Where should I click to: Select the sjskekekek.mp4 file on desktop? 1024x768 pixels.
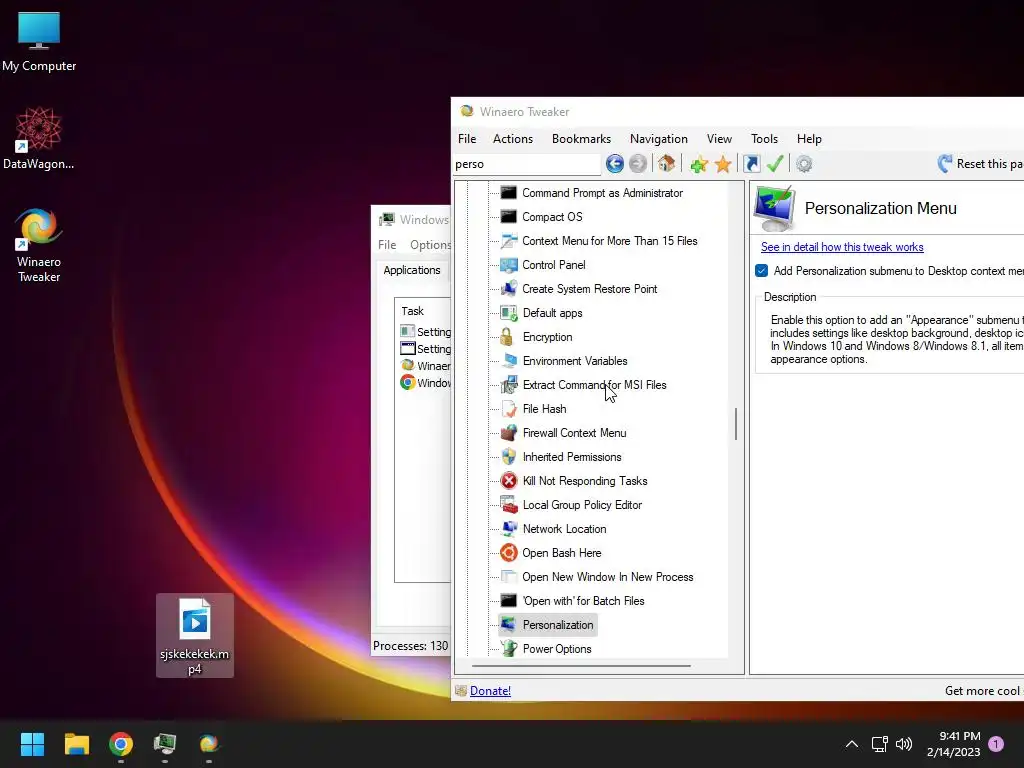[x=195, y=635]
